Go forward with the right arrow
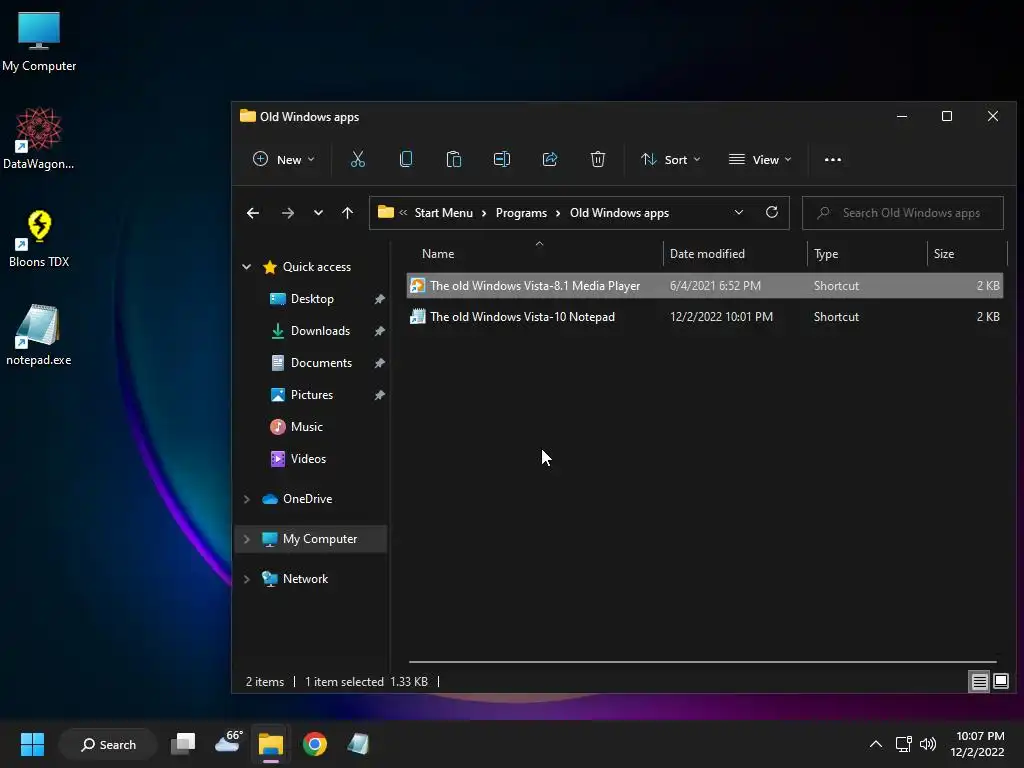 coord(287,213)
